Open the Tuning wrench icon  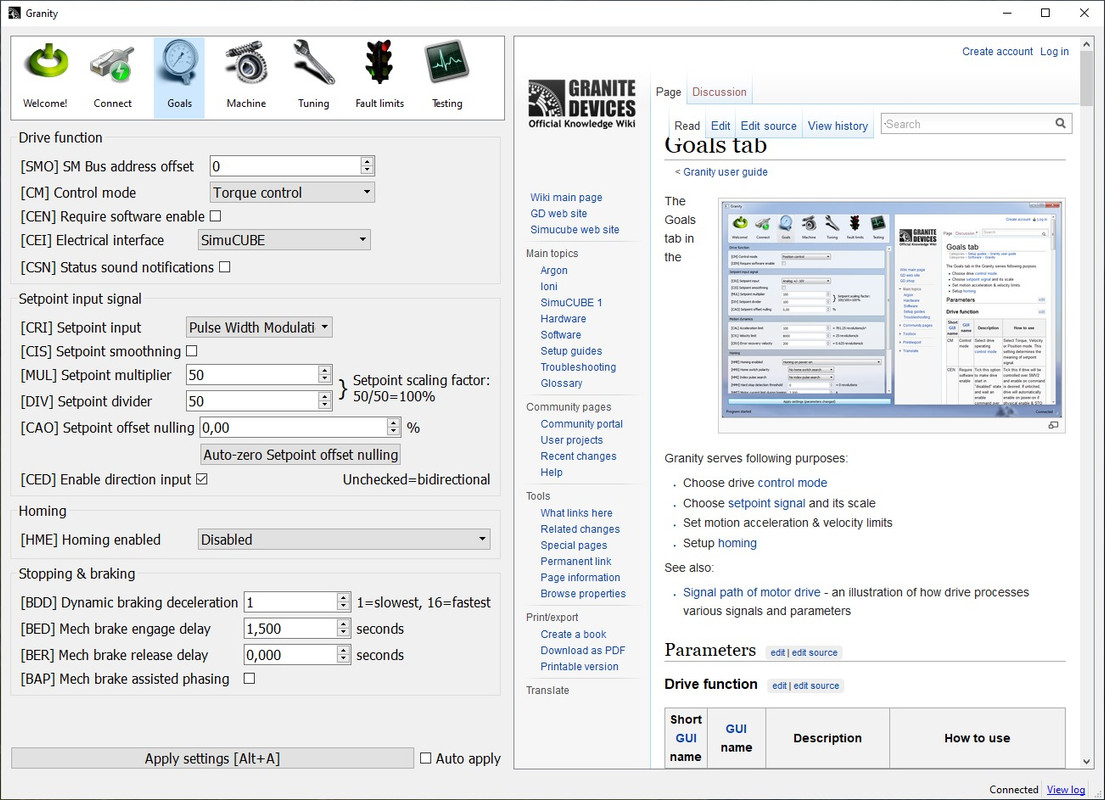coord(313,76)
